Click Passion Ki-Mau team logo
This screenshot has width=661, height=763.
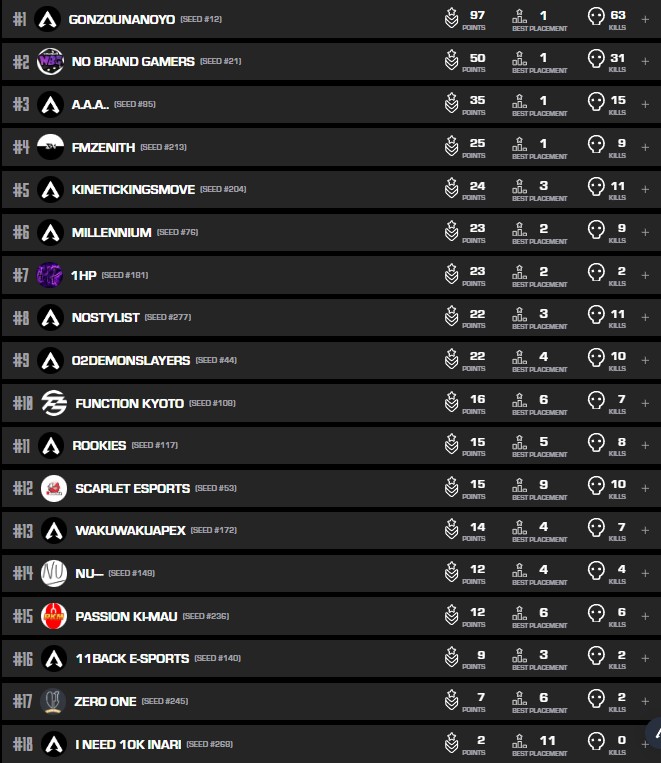tap(53, 616)
